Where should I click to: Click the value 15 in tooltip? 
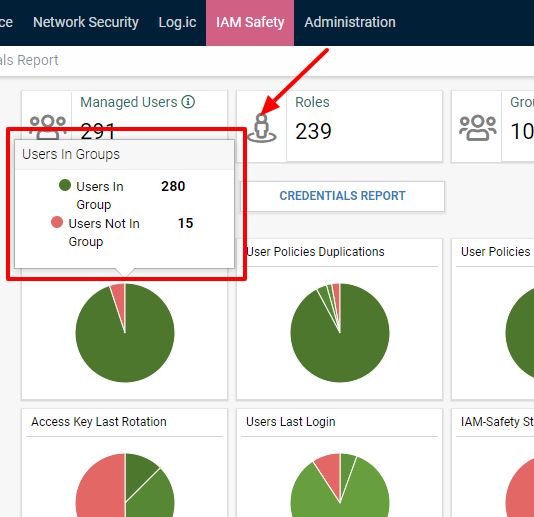tap(186, 223)
